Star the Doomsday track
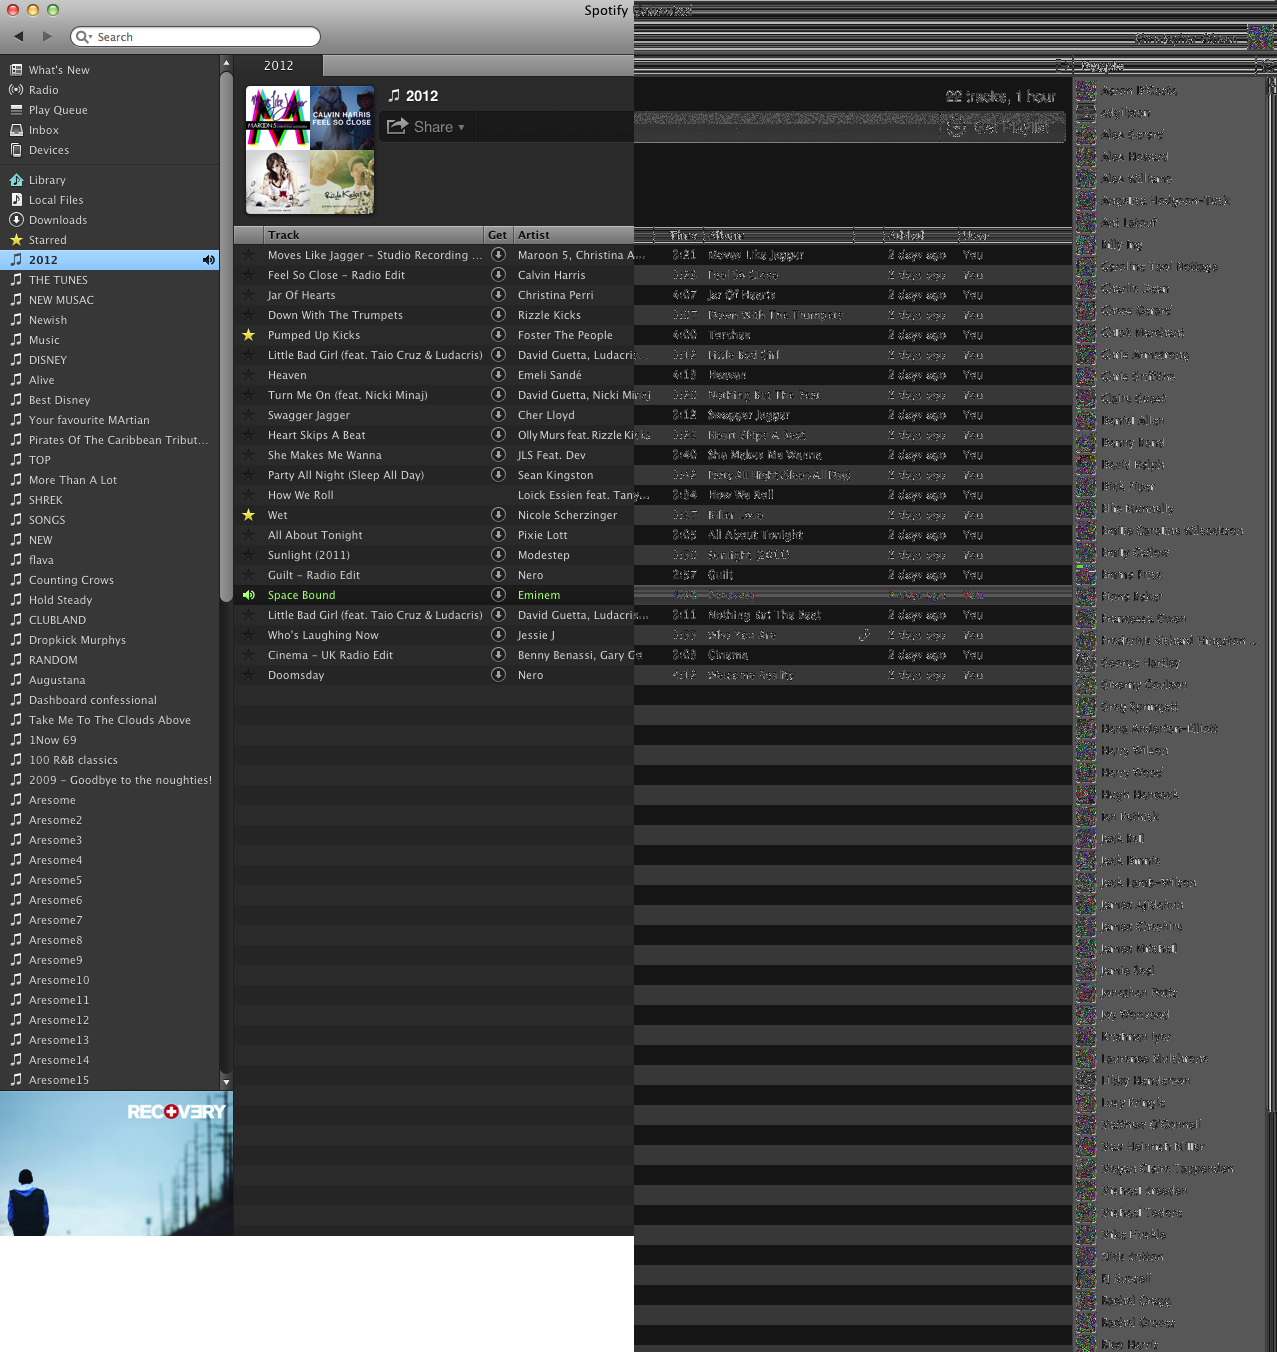 249,675
